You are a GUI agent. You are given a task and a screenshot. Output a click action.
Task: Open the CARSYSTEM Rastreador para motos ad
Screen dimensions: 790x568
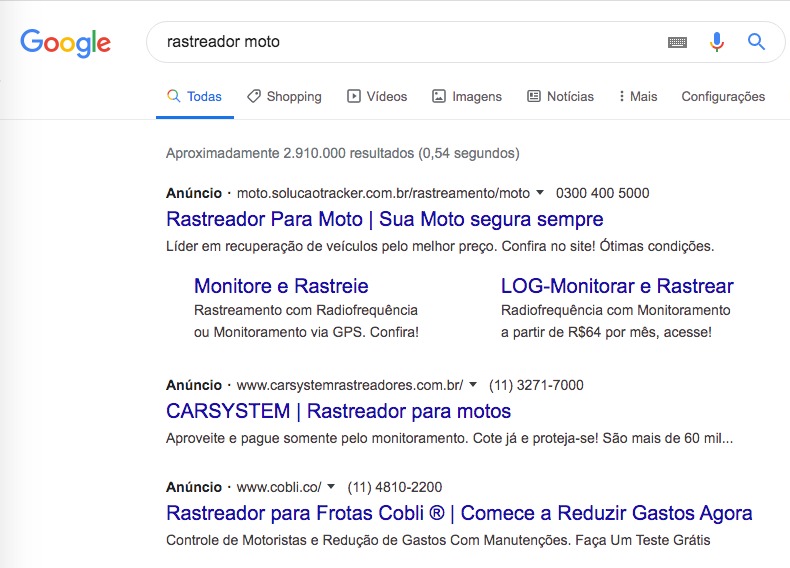(338, 411)
